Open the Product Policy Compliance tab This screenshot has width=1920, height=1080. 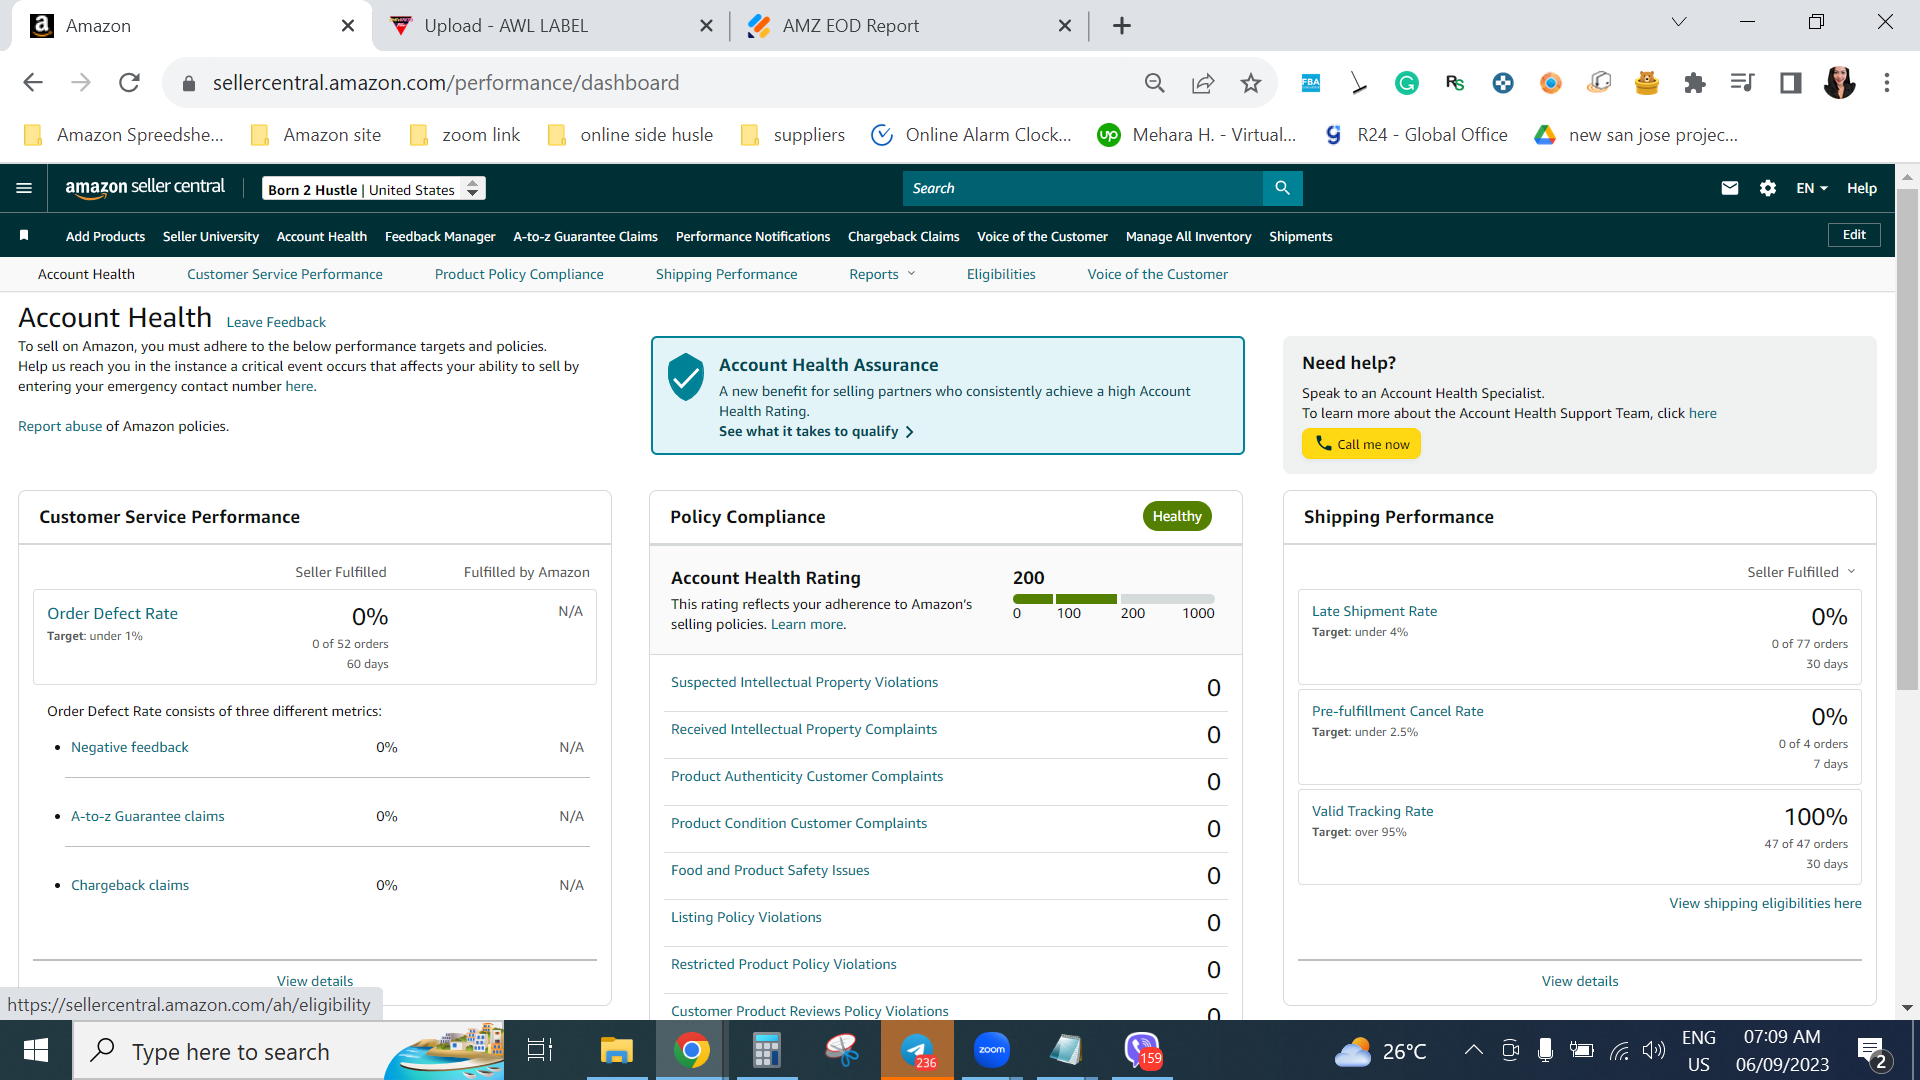click(519, 274)
